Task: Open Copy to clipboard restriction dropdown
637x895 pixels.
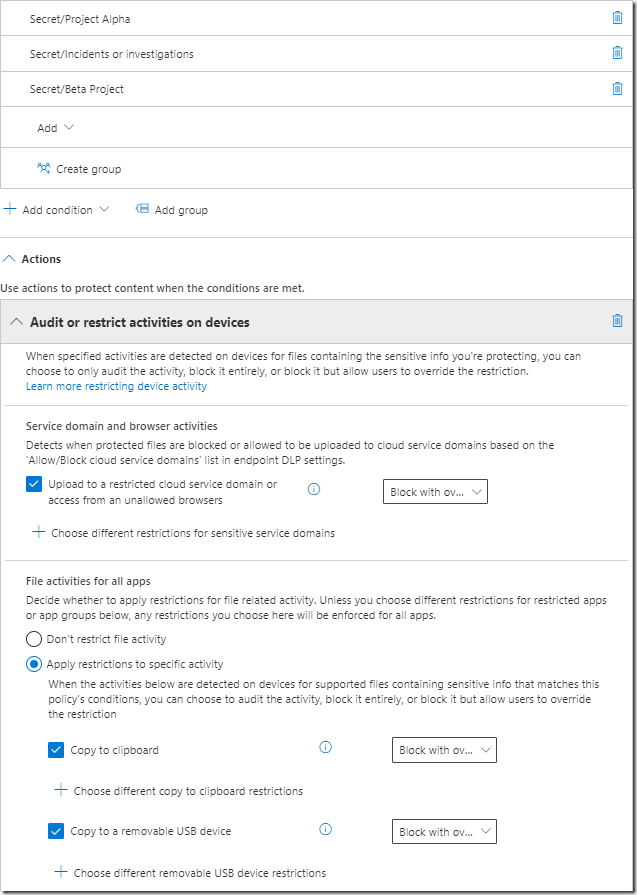Action: (445, 750)
